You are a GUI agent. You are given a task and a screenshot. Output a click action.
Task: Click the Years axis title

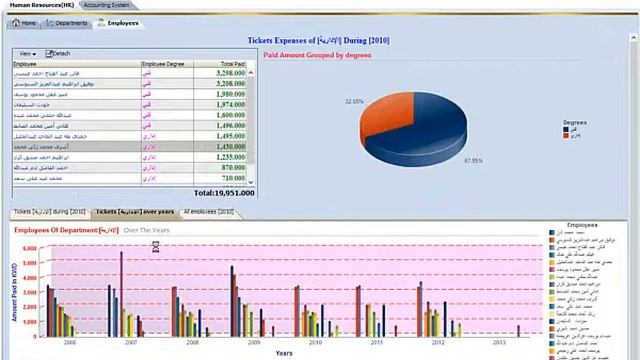click(x=284, y=353)
